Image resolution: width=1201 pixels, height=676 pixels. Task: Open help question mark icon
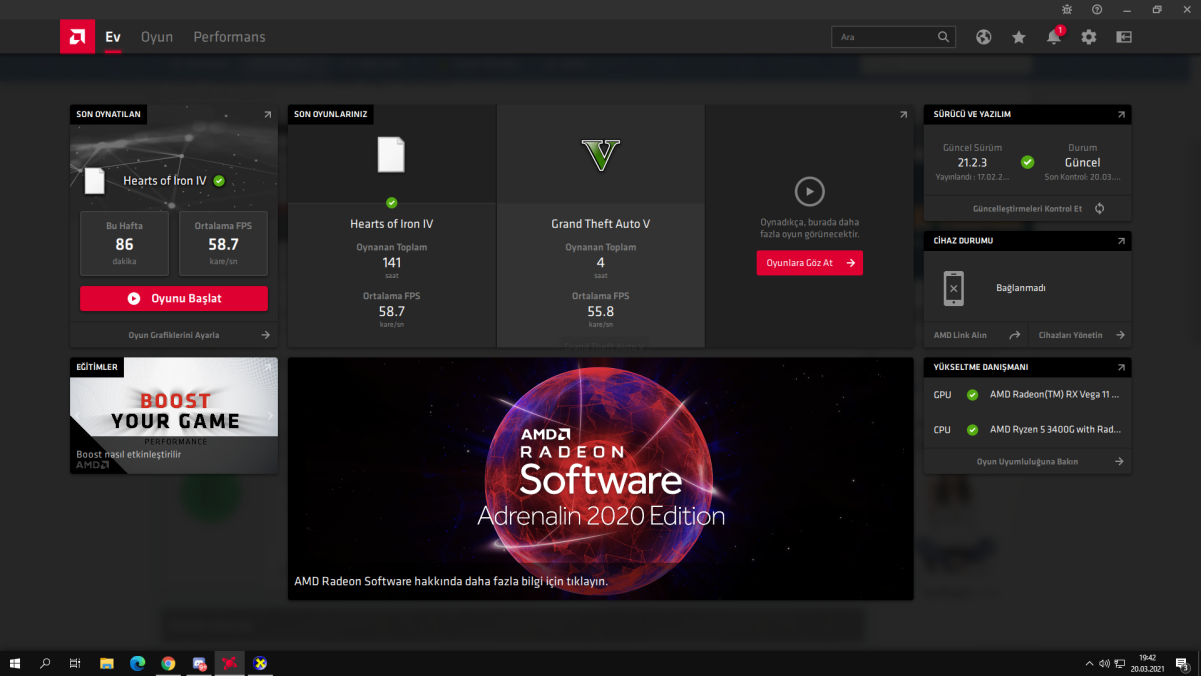pos(1097,9)
